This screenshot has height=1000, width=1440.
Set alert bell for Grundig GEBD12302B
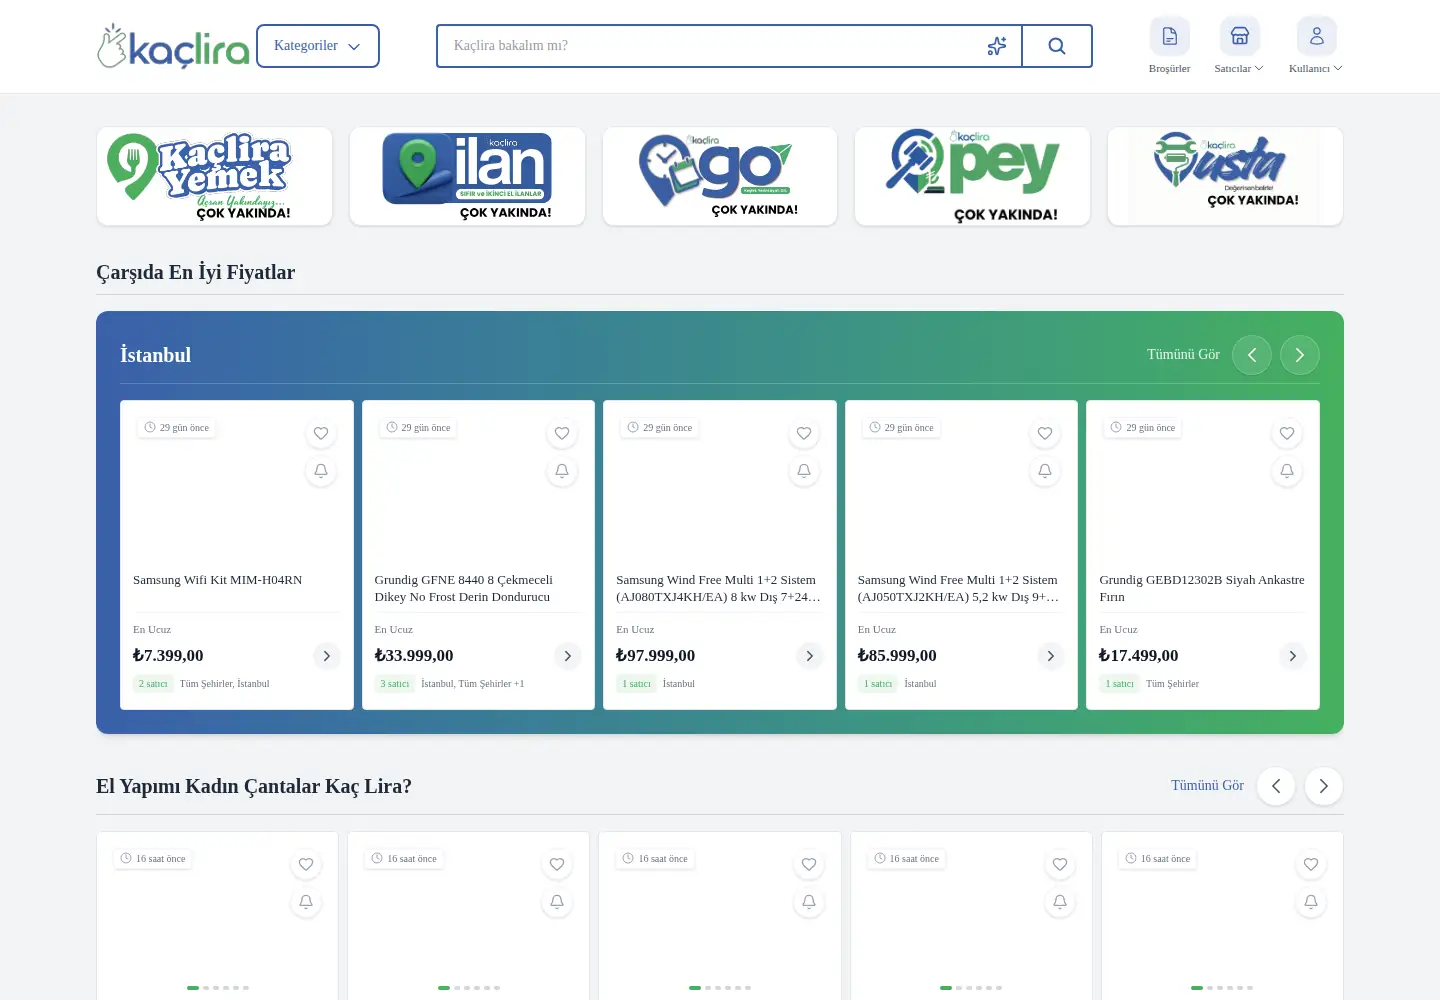[x=1287, y=471]
